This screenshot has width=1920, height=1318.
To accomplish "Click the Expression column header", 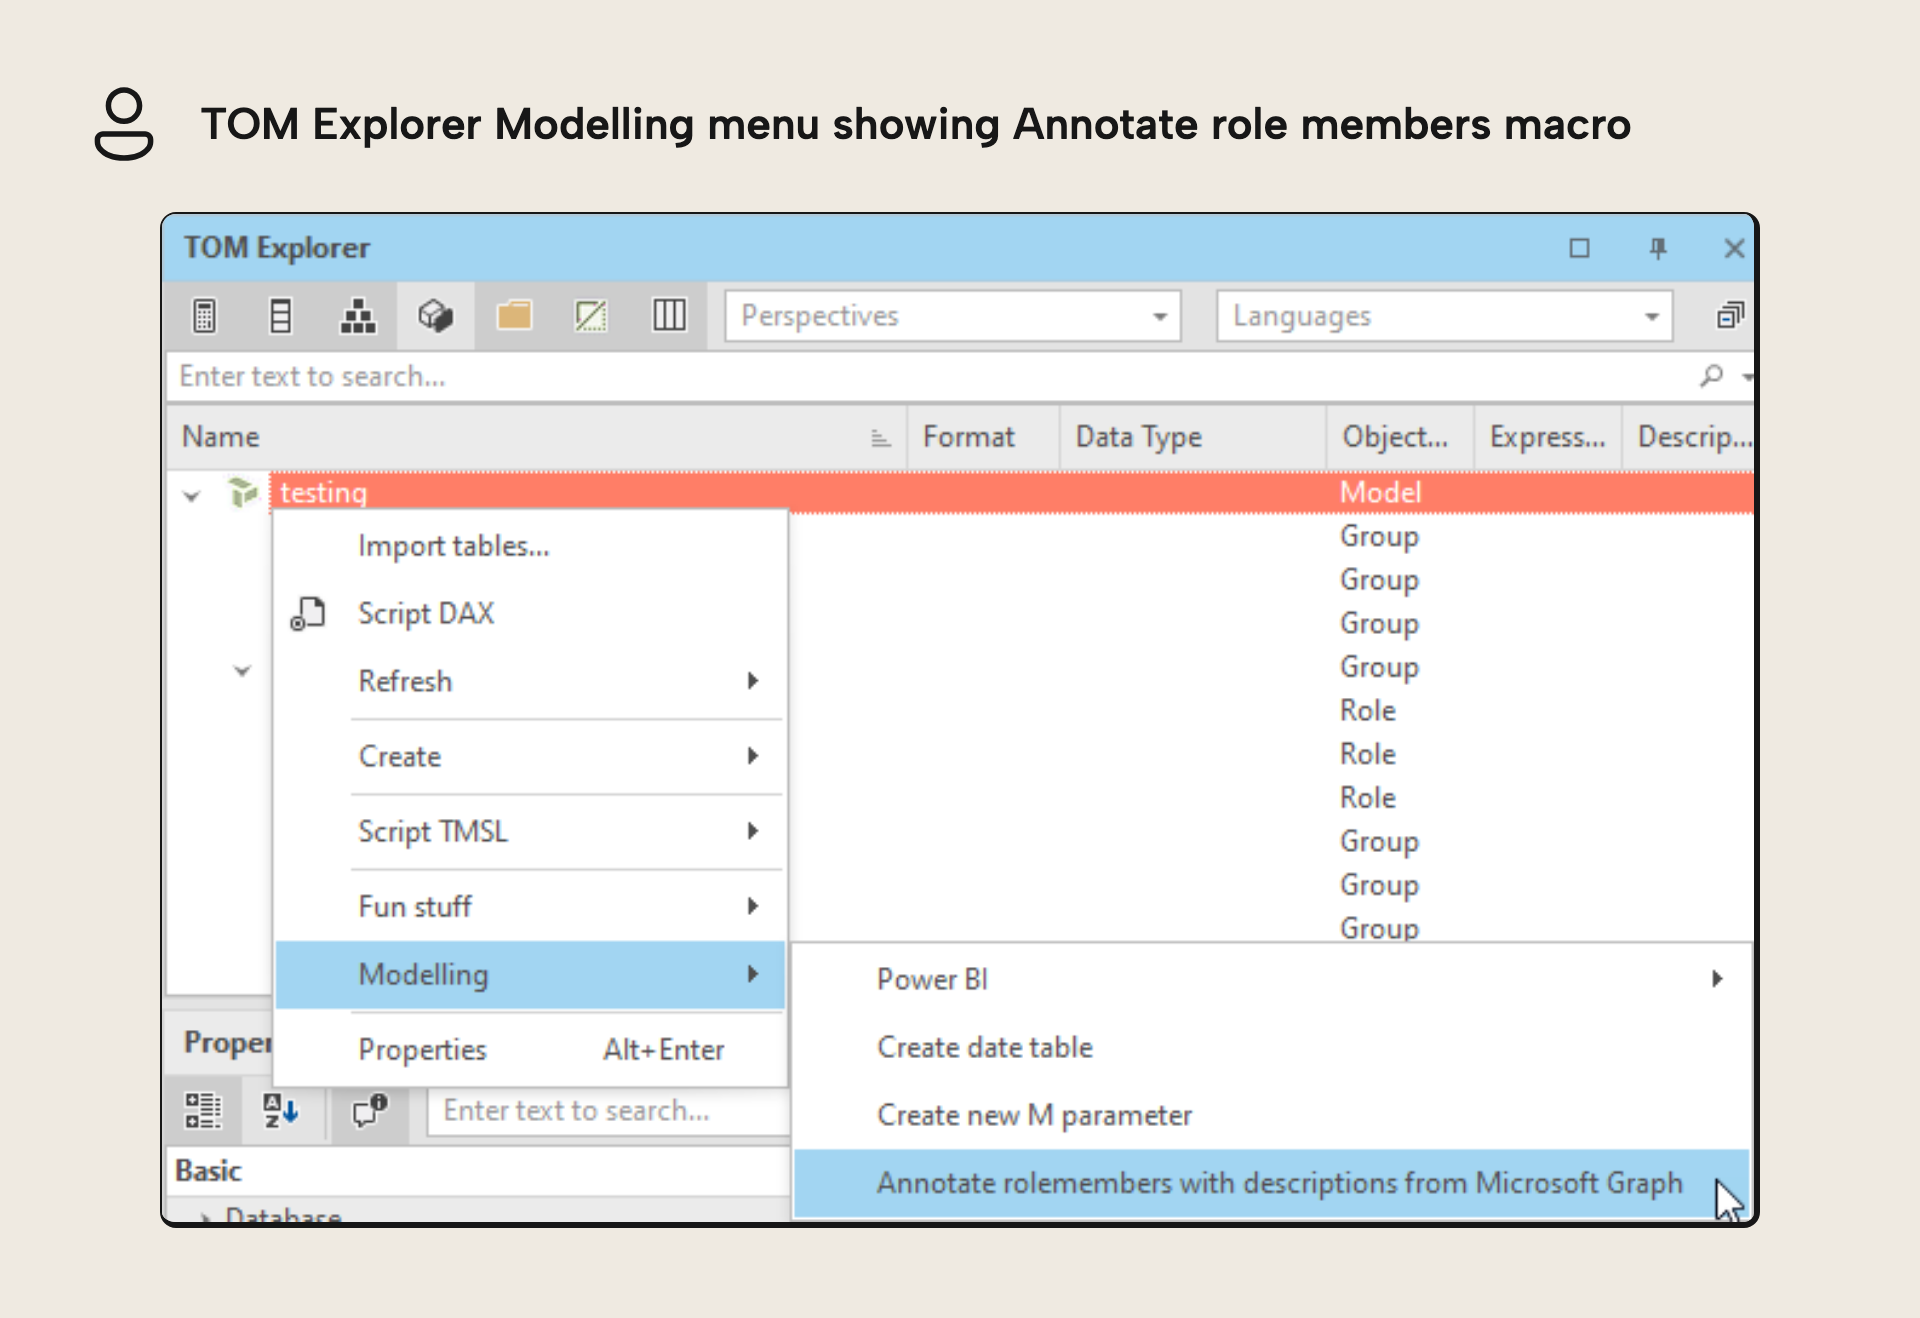I will (1547, 437).
